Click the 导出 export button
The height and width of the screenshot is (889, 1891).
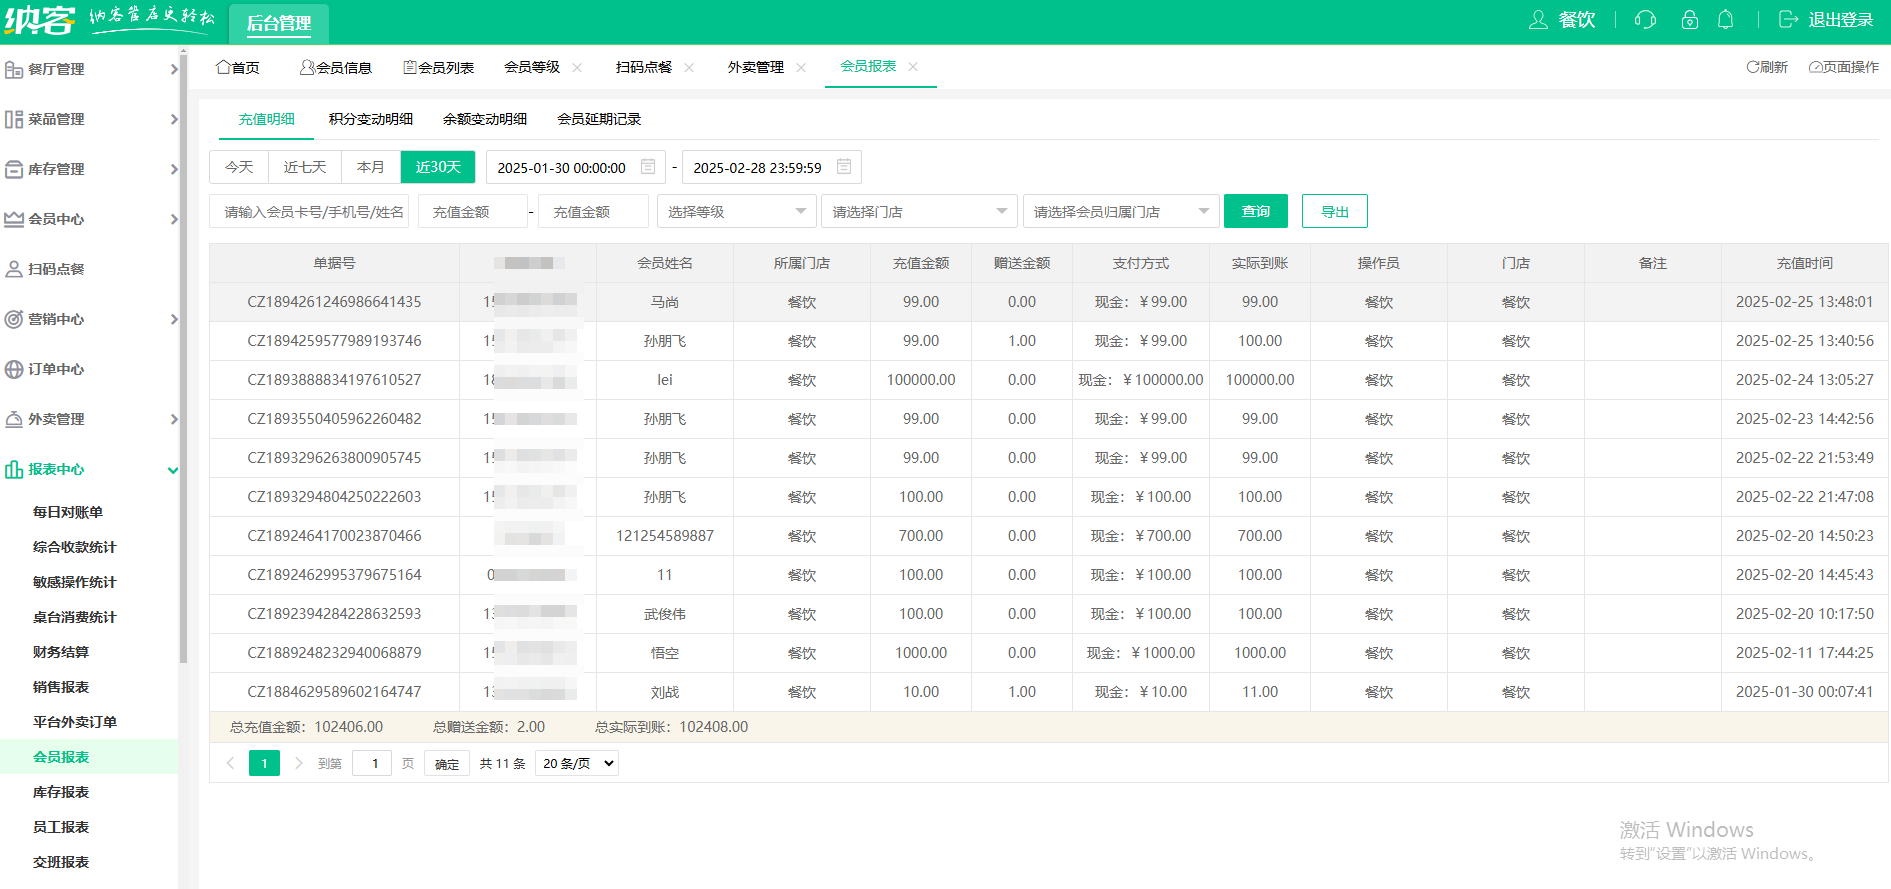click(1334, 212)
